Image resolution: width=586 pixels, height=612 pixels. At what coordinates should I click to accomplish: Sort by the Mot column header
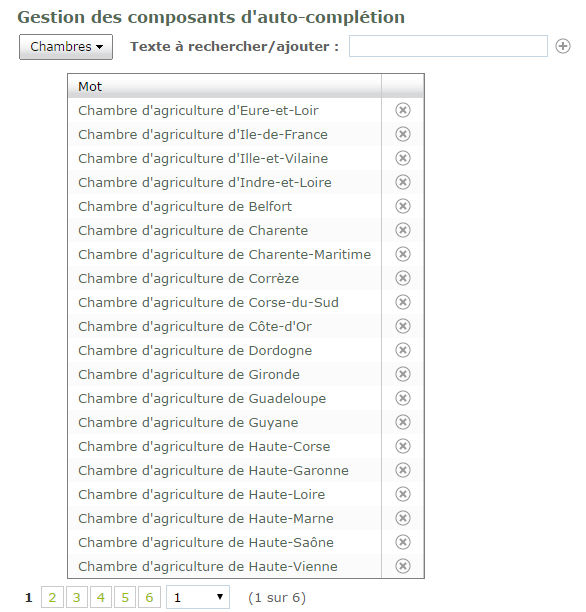coord(224,86)
